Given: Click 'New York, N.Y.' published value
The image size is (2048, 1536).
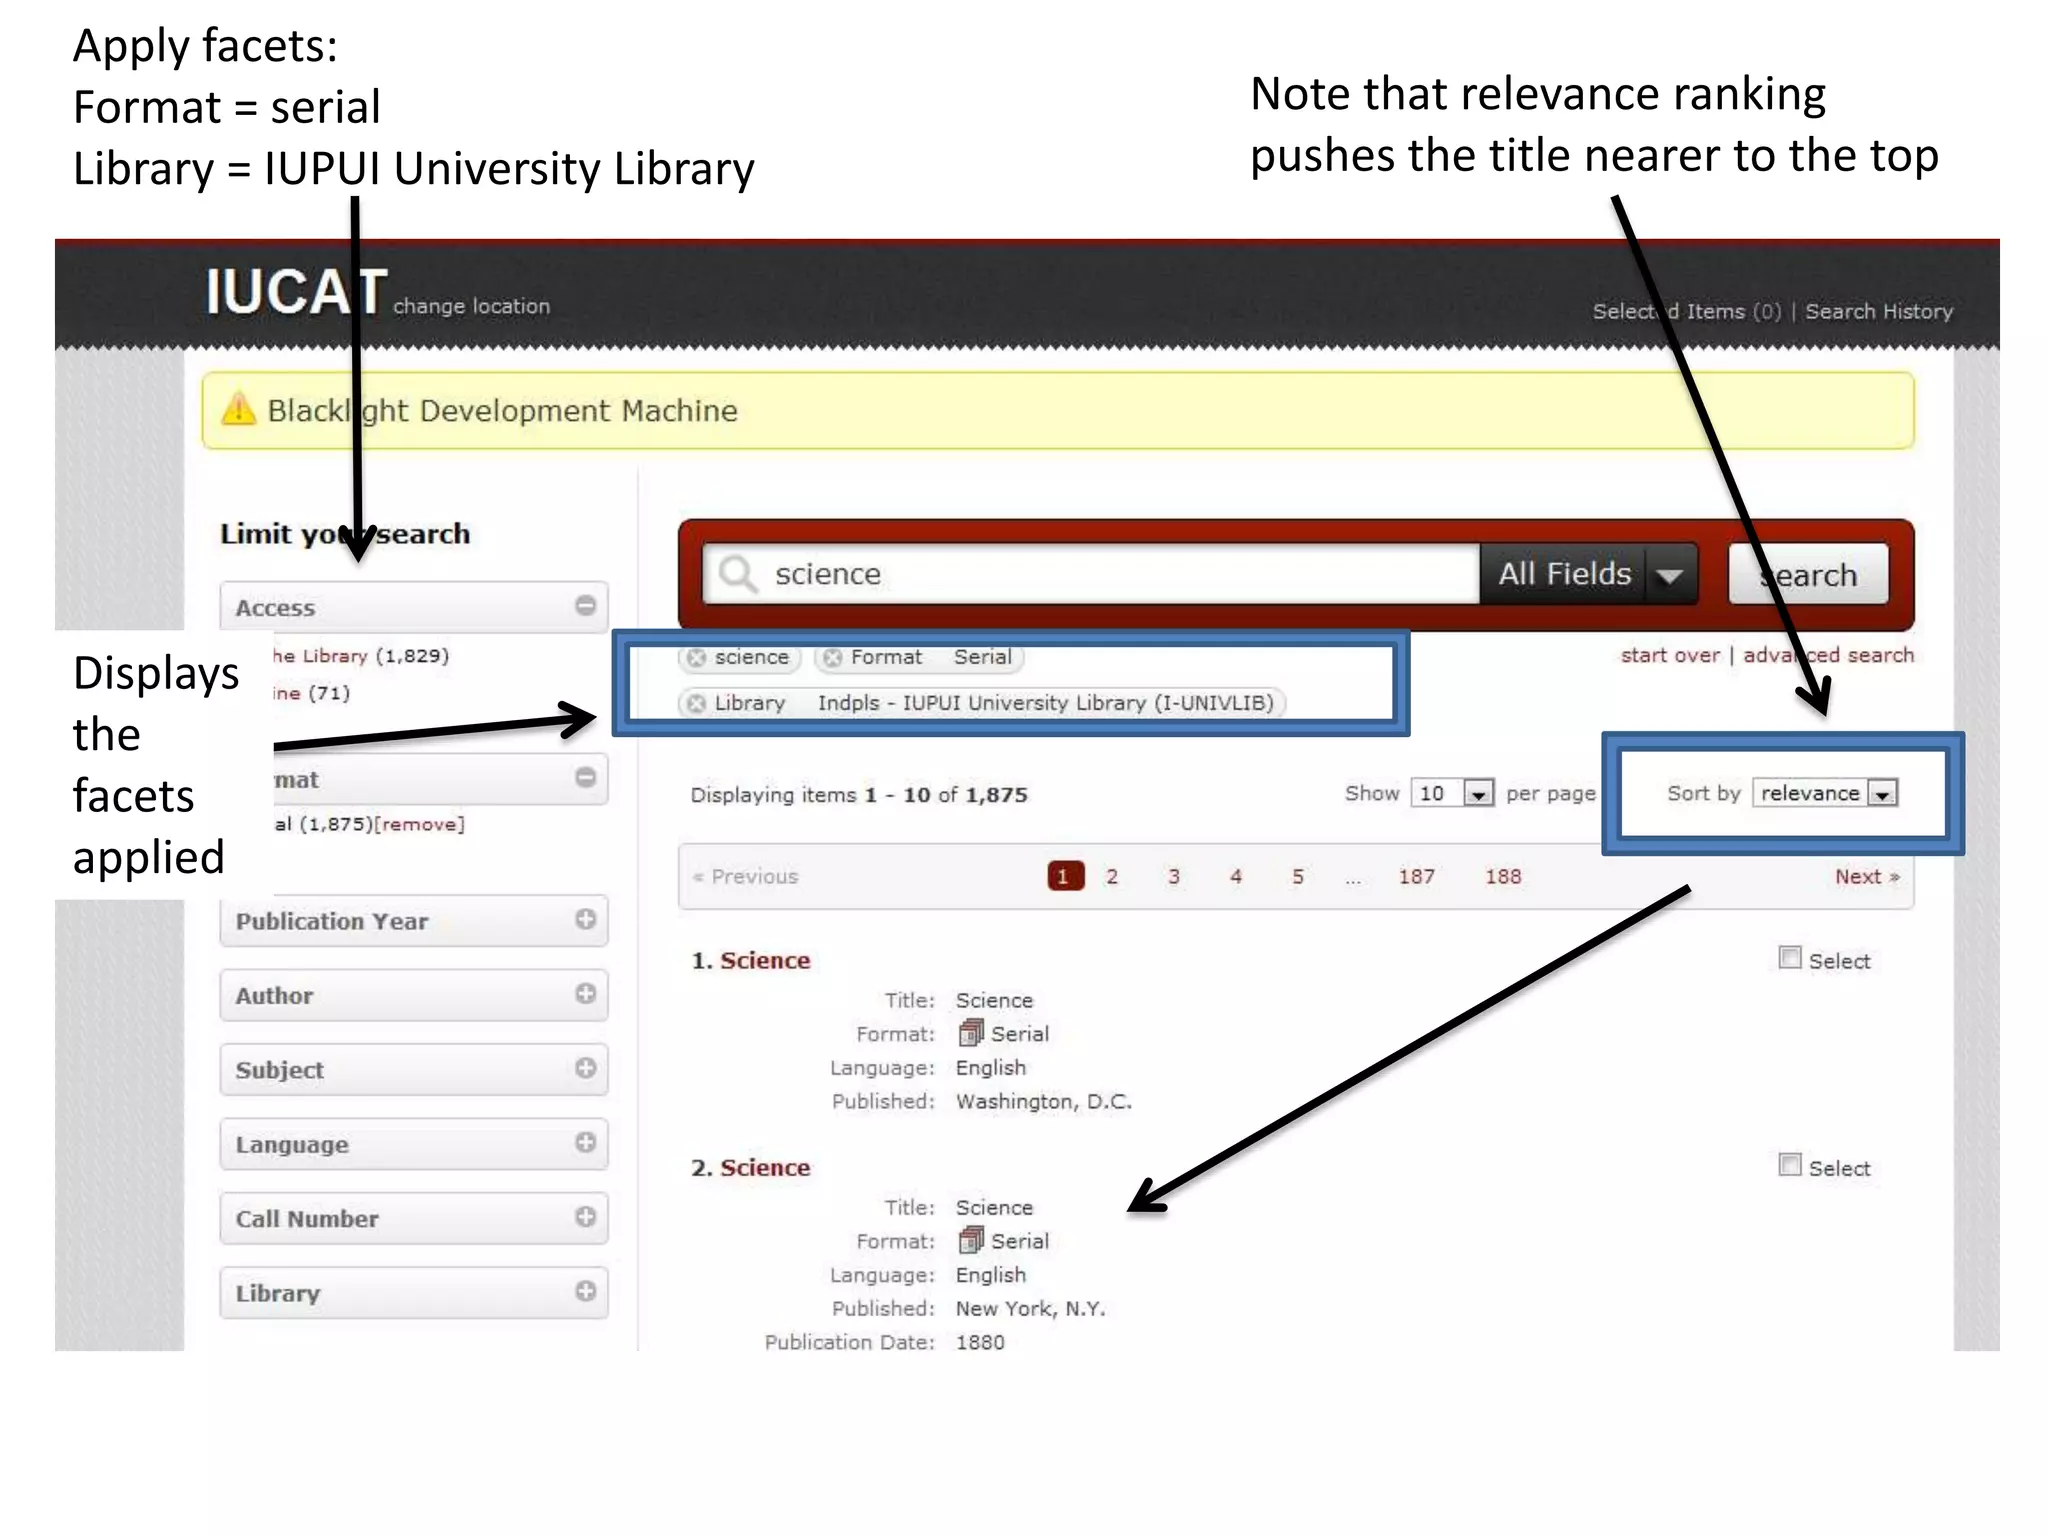Looking at the screenshot, I should [1030, 1308].
